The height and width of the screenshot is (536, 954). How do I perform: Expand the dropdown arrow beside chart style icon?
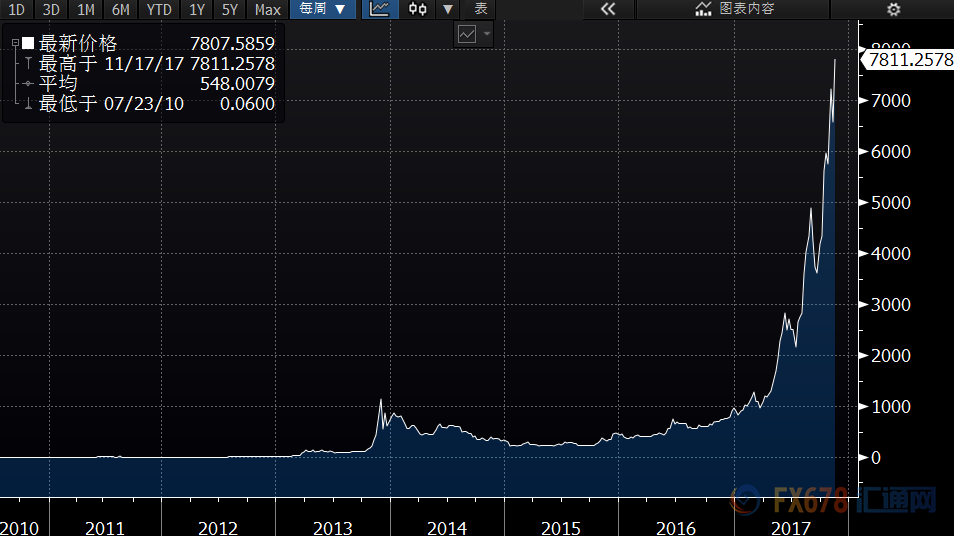(x=487, y=34)
